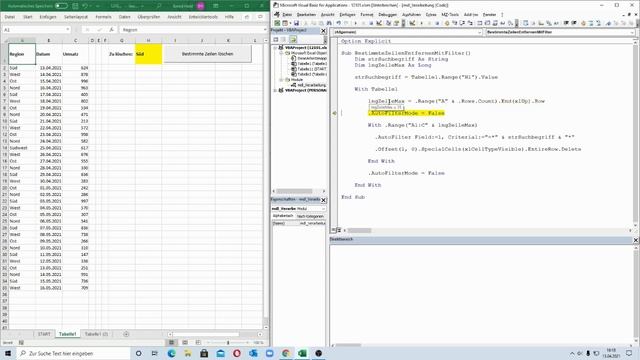This screenshot has width=640, height=360.
Task: Click the Excel formula bar showing Region
Action: click(x=191, y=30)
